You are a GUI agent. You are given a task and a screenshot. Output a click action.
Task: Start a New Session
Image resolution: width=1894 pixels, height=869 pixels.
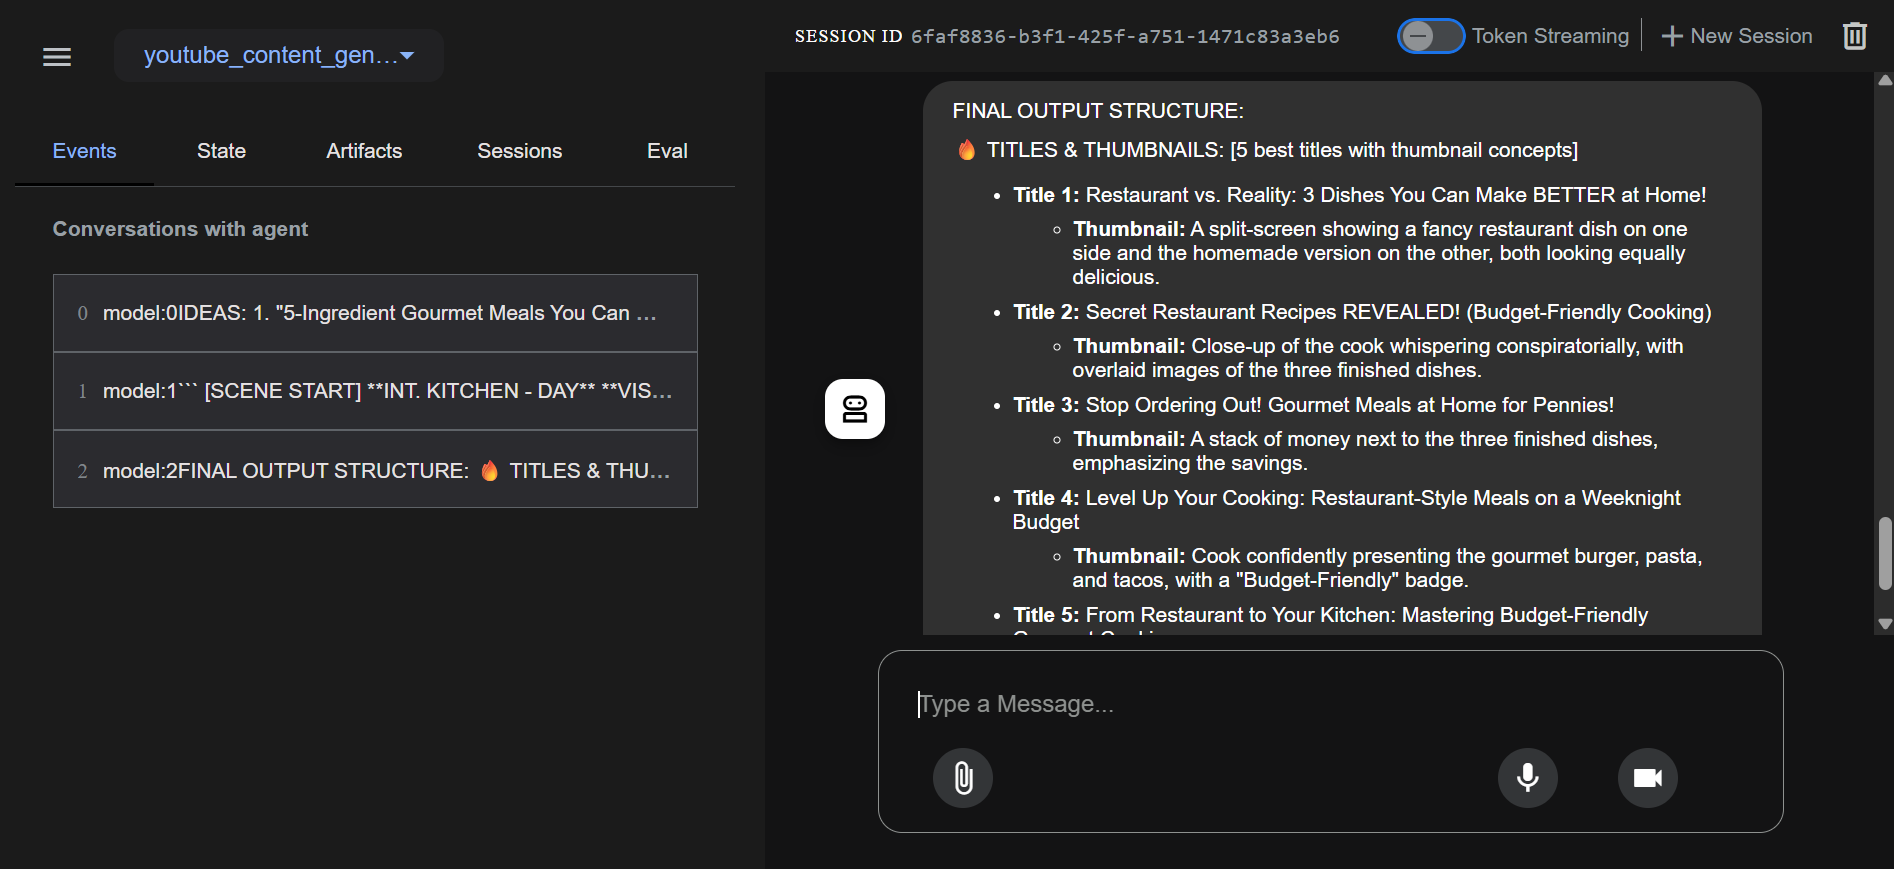coord(1736,36)
